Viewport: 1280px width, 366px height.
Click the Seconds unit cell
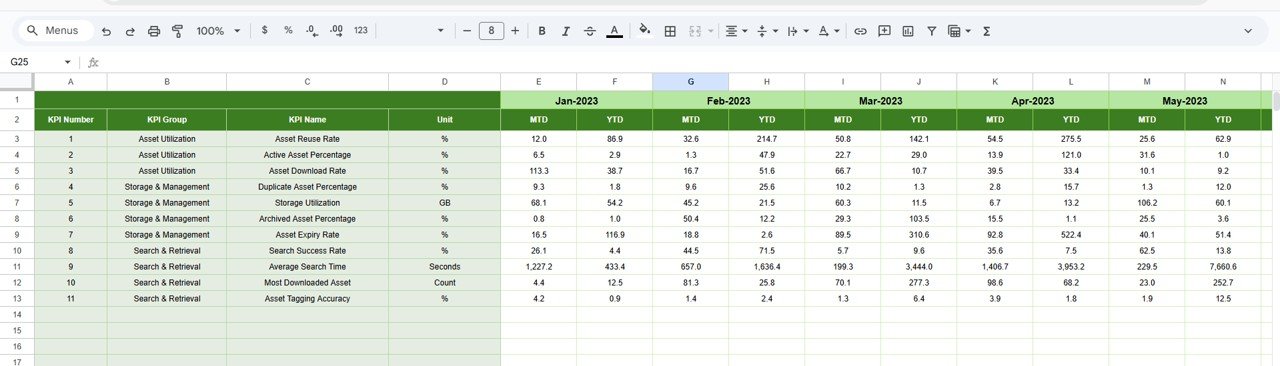pos(444,267)
